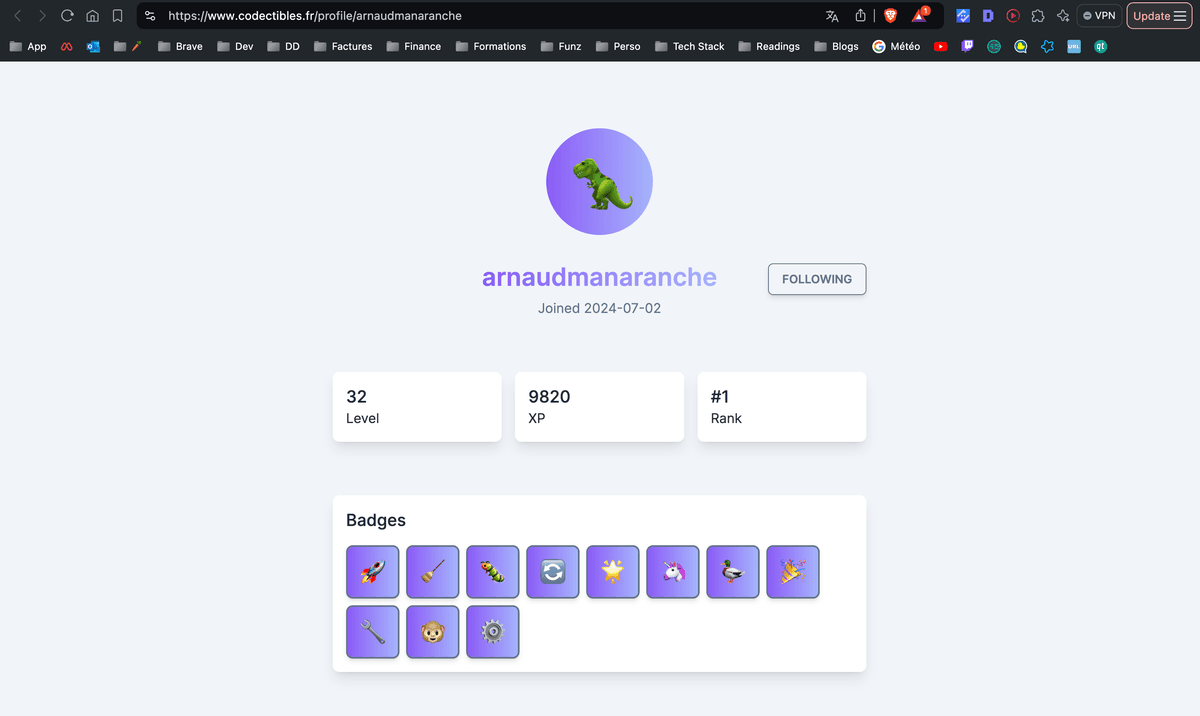Select the glowing star badge
Image resolution: width=1200 pixels, height=716 pixels.
612,571
